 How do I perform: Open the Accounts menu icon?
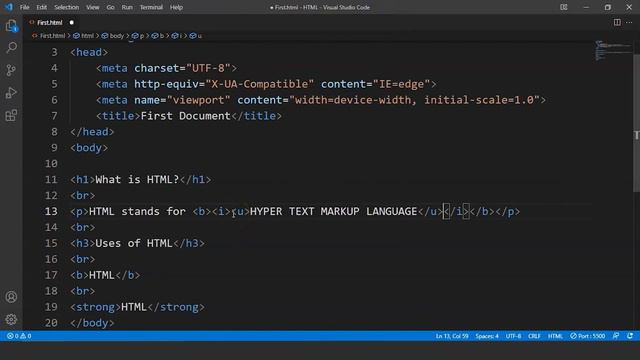11,297
